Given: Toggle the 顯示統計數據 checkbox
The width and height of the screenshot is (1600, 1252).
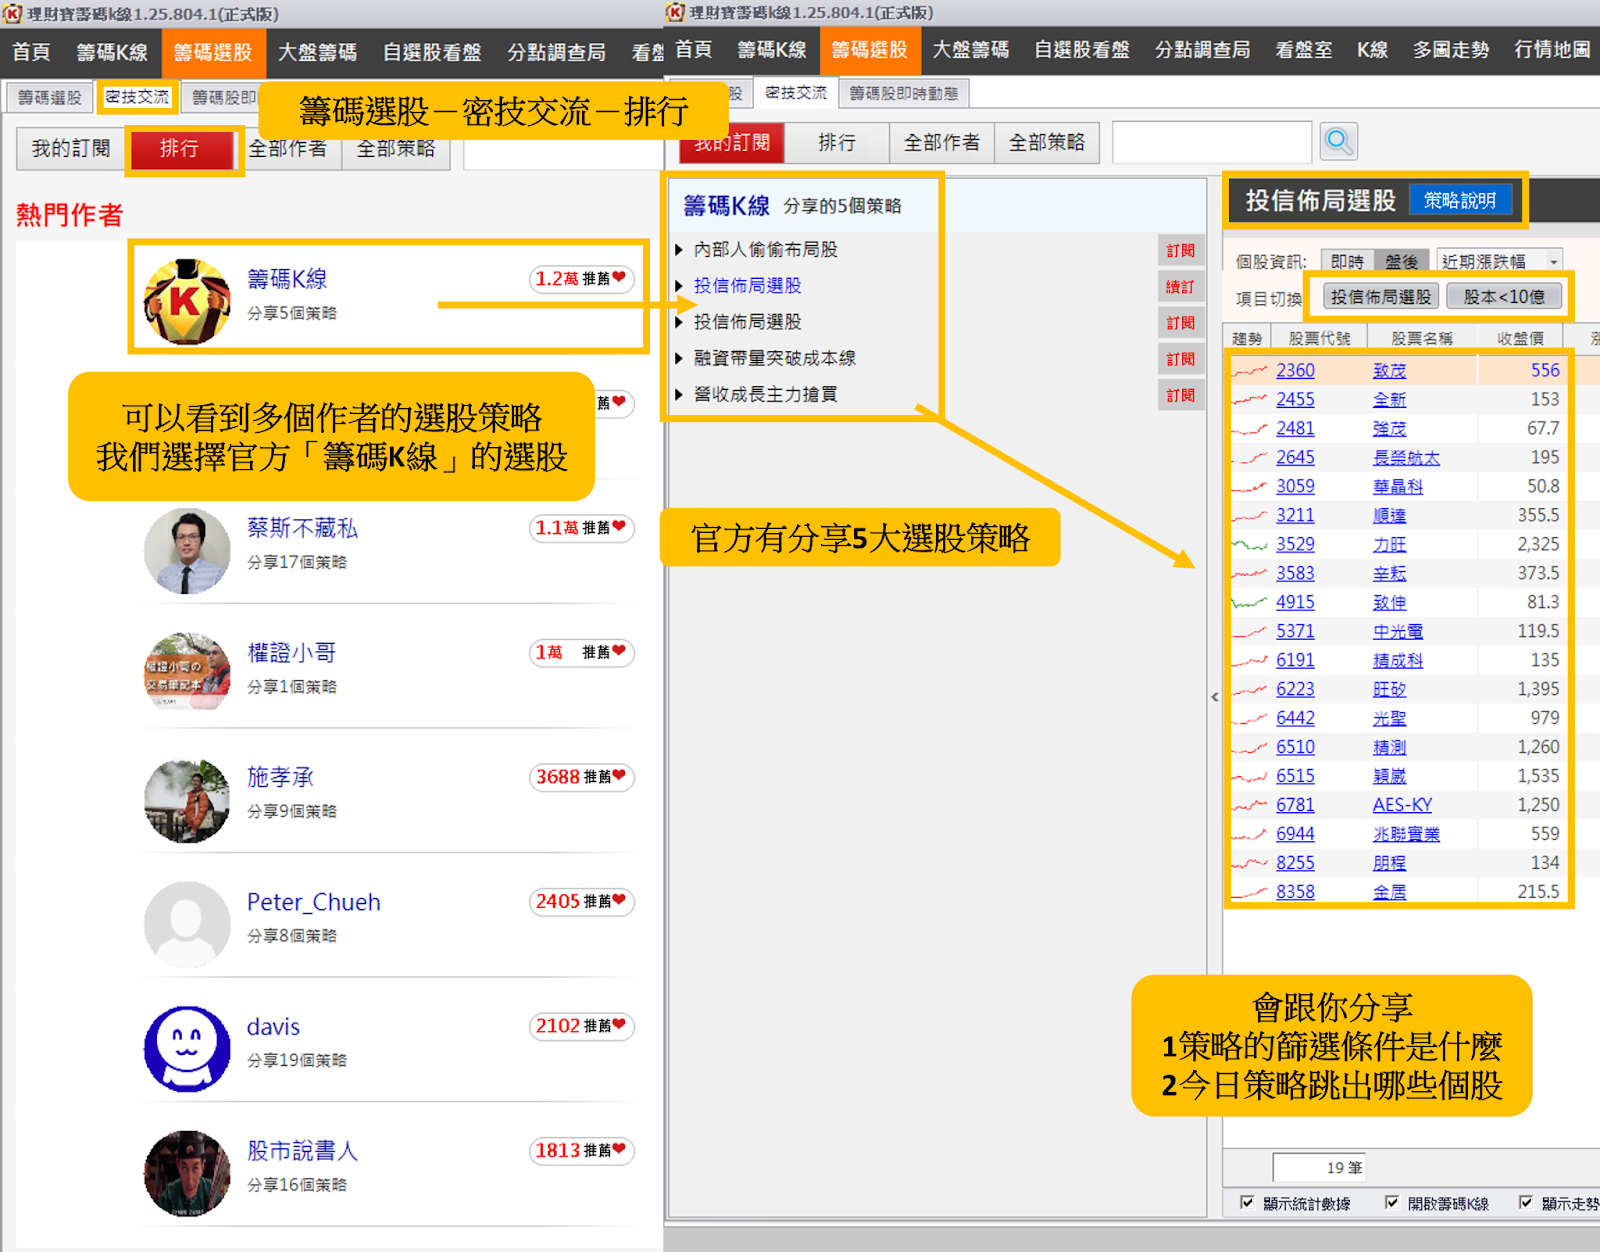Looking at the screenshot, I should [1247, 1202].
